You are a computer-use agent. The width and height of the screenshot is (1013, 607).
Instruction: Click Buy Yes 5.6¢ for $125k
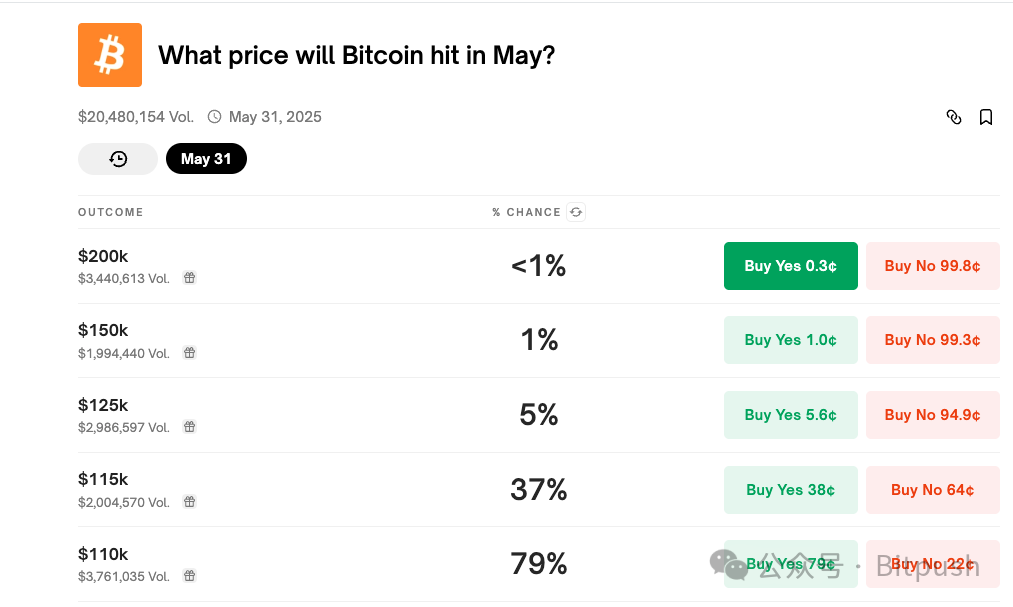click(x=790, y=415)
